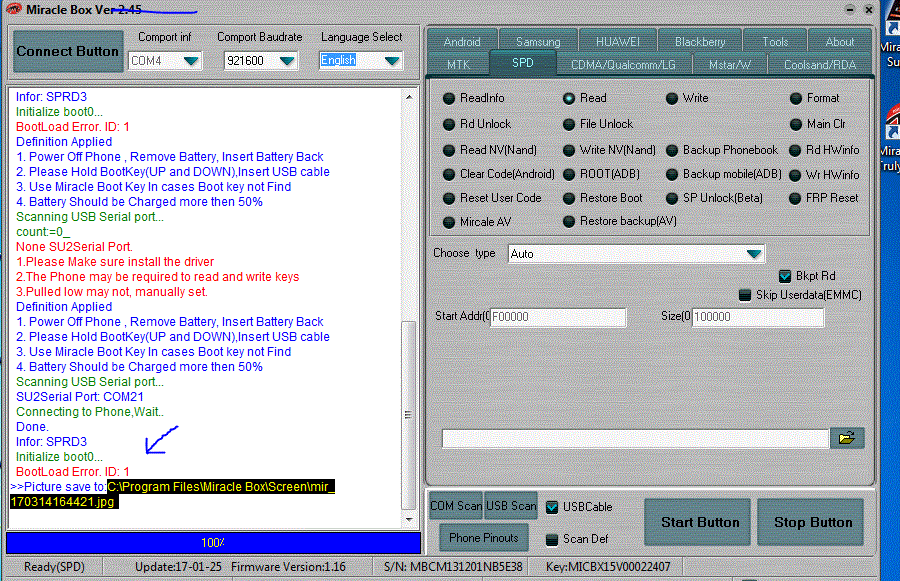Select the SPD tab
The height and width of the screenshot is (581, 900).
coord(522,63)
